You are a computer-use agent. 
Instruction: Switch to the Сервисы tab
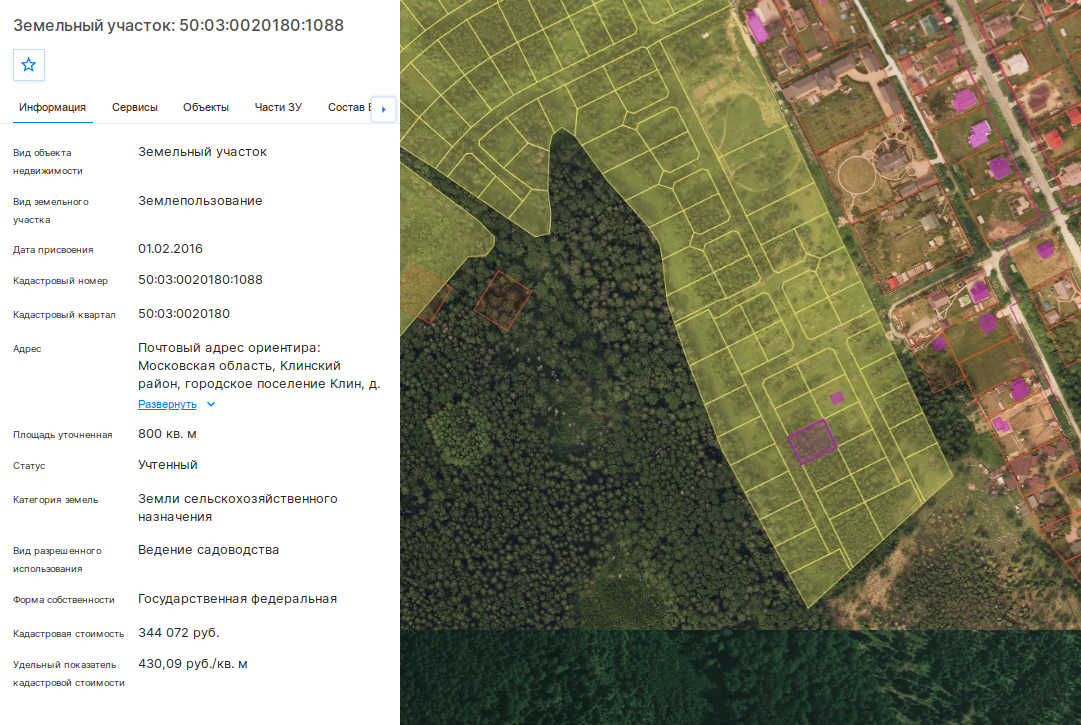135,108
